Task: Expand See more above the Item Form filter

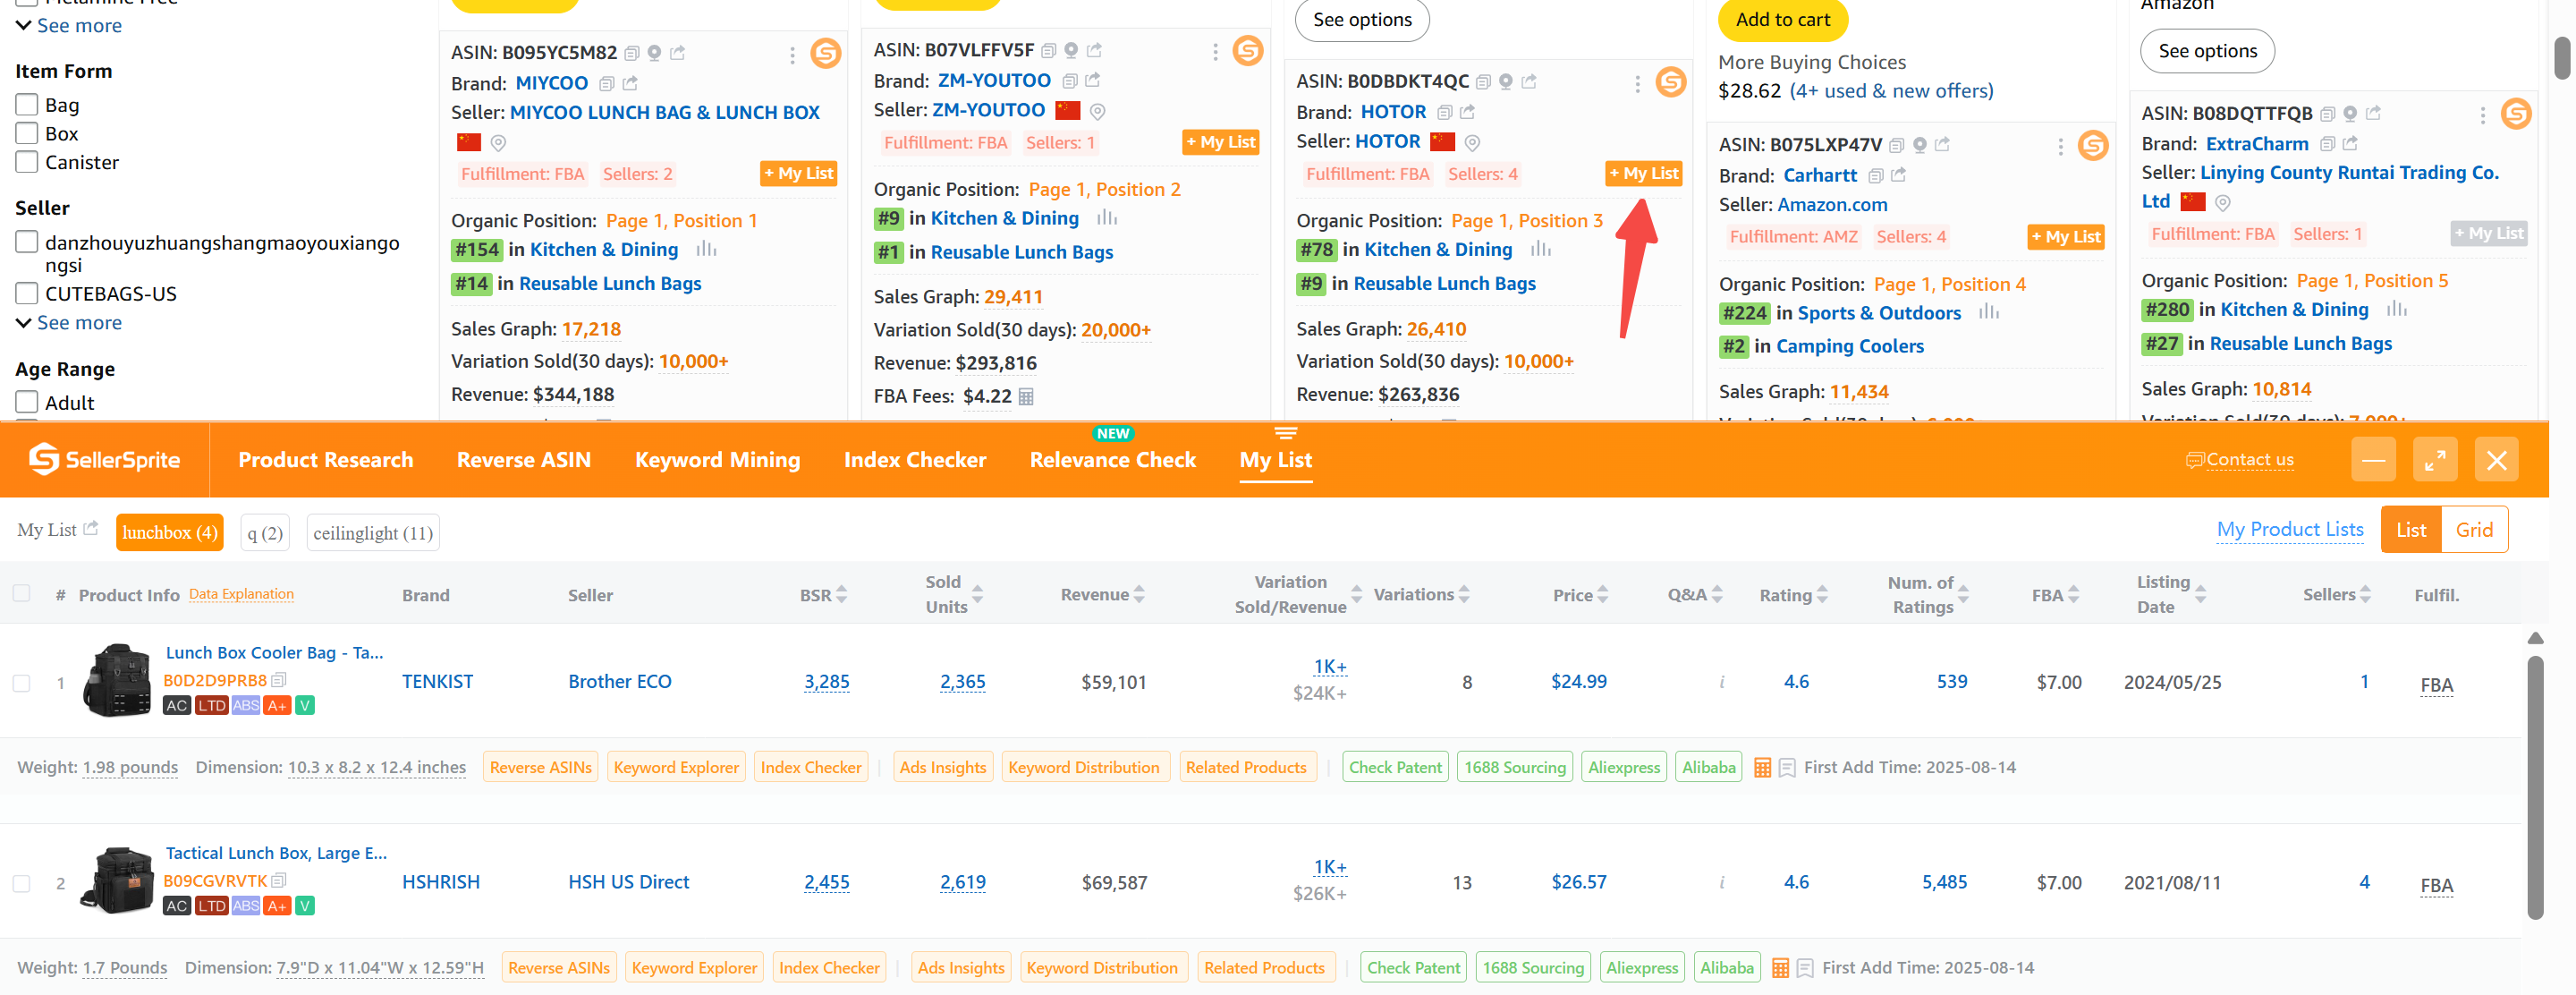Action: point(69,26)
